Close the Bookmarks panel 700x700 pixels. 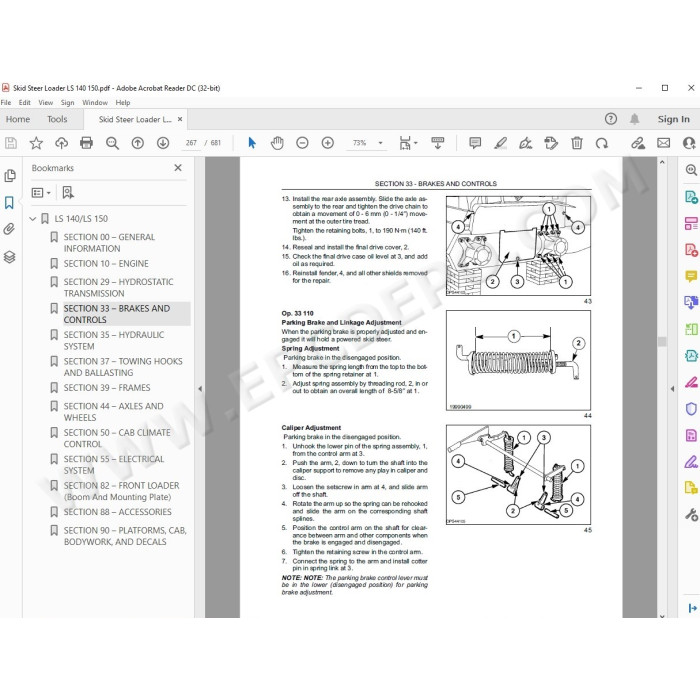pos(178,168)
